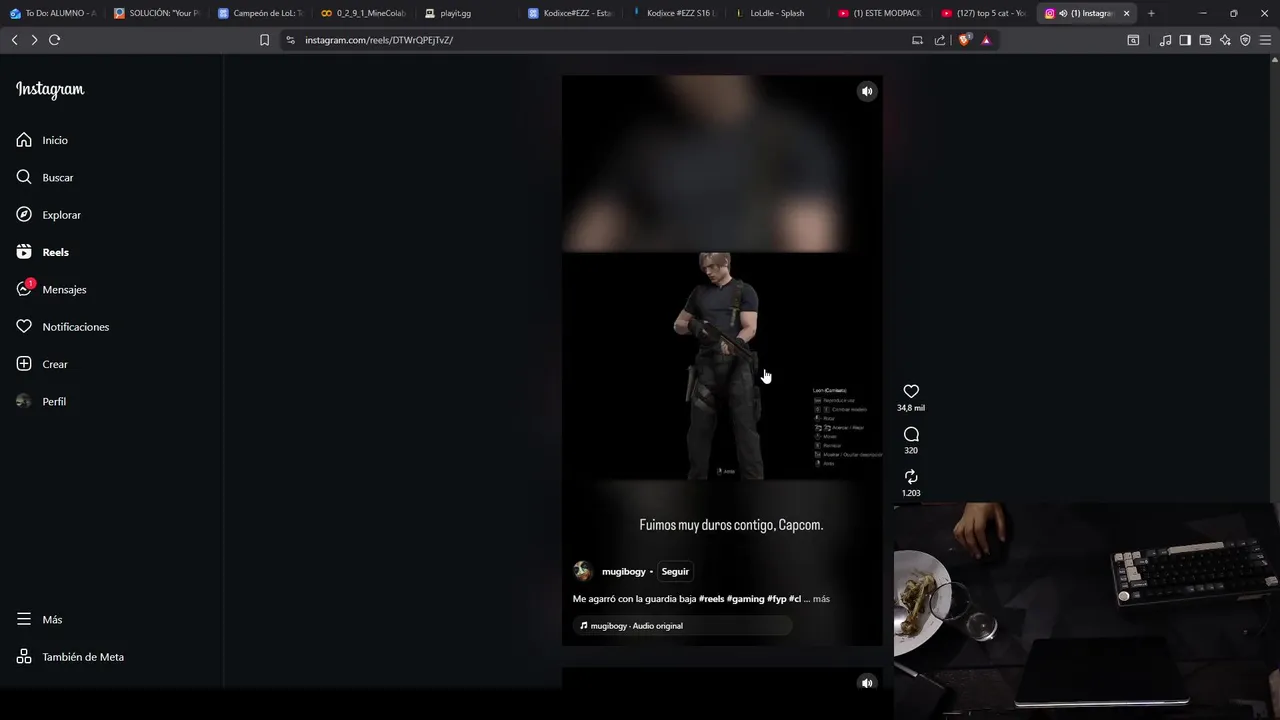The image size is (1280, 720).
Task: Click the #fyp hashtag
Action: 777,599
